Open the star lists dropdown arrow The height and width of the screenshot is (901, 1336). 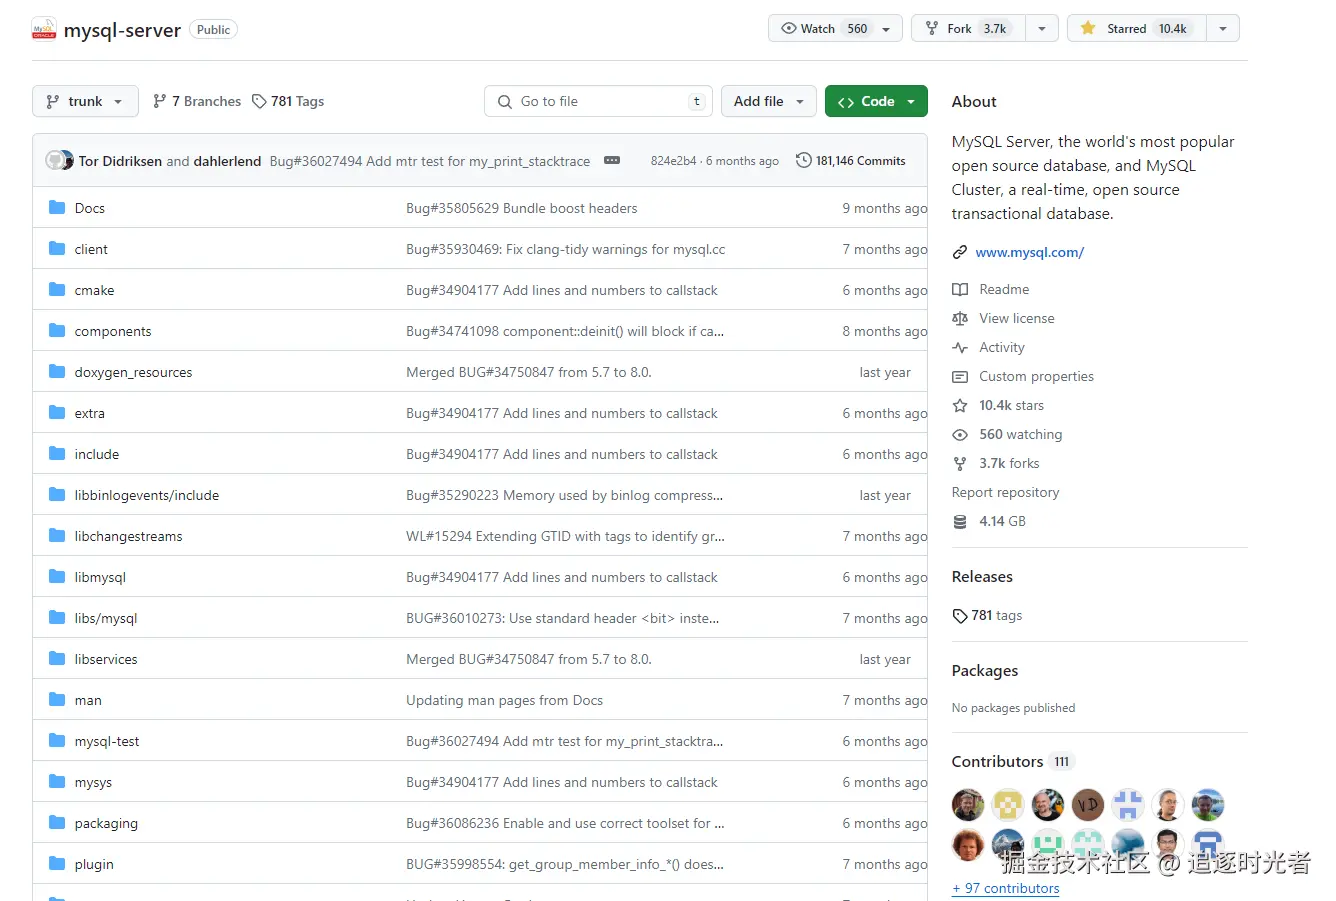[x=1223, y=28]
